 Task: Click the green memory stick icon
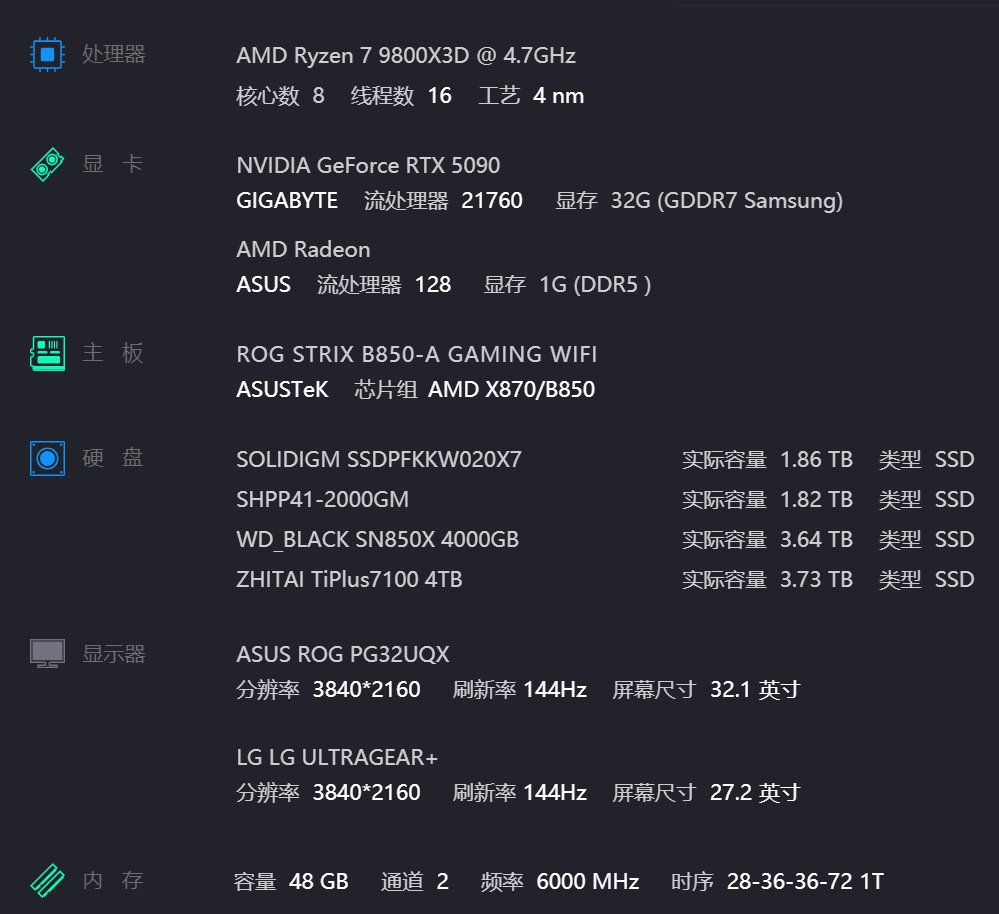pos(47,880)
